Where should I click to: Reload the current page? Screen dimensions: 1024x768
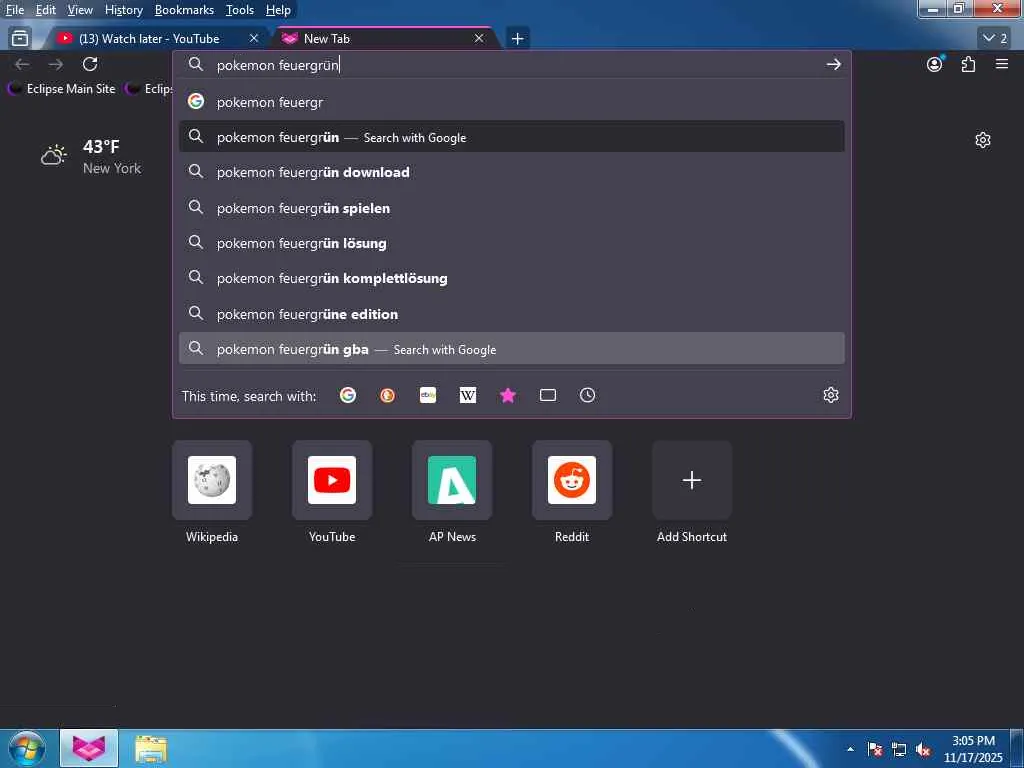(x=90, y=64)
